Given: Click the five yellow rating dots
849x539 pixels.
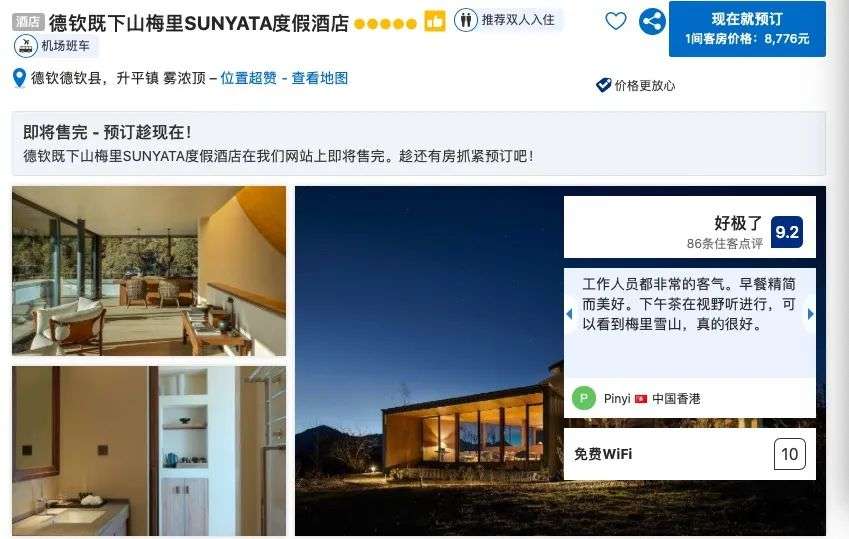Looking at the screenshot, I should point(386,24).
